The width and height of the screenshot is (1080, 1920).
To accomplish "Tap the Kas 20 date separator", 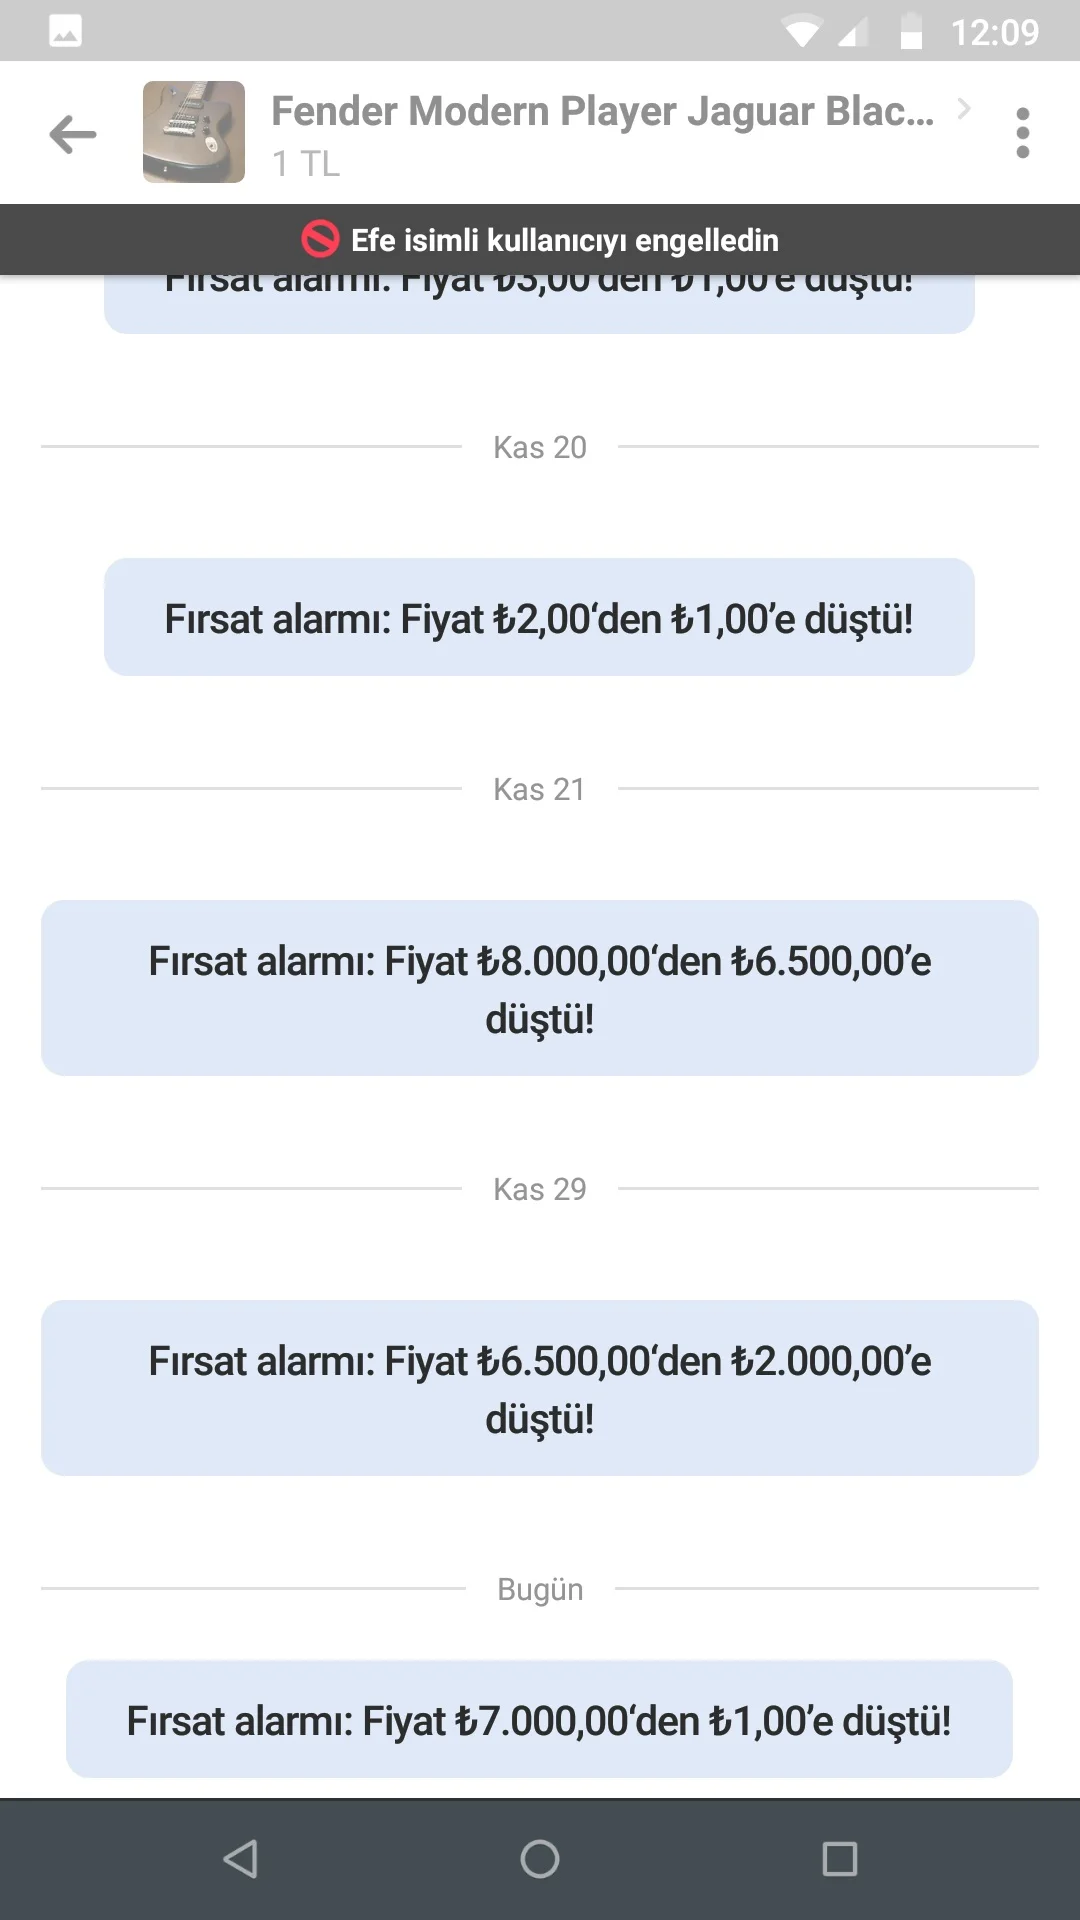I will point(540,447).
